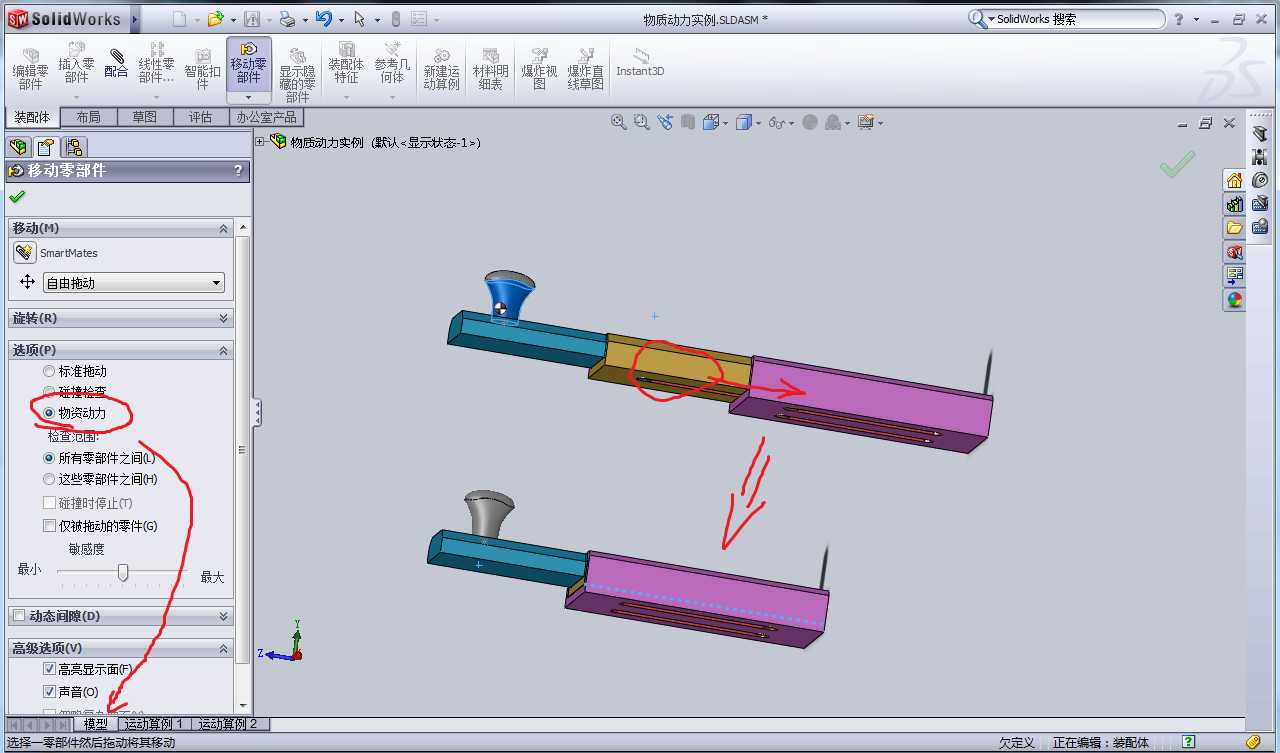Viewport: 1280px width, 753px height.
Task: Click the PropertyManager help question mark
Action: (238, 171)
